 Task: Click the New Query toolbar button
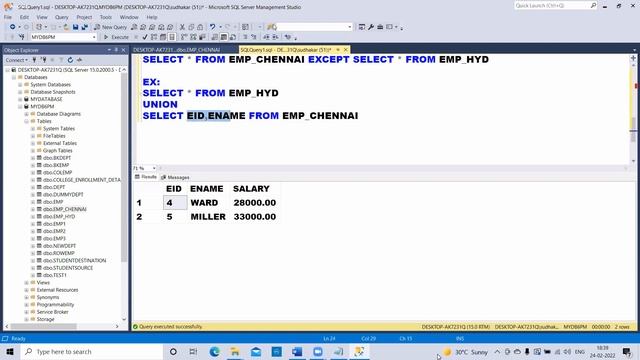pos(111,27)
